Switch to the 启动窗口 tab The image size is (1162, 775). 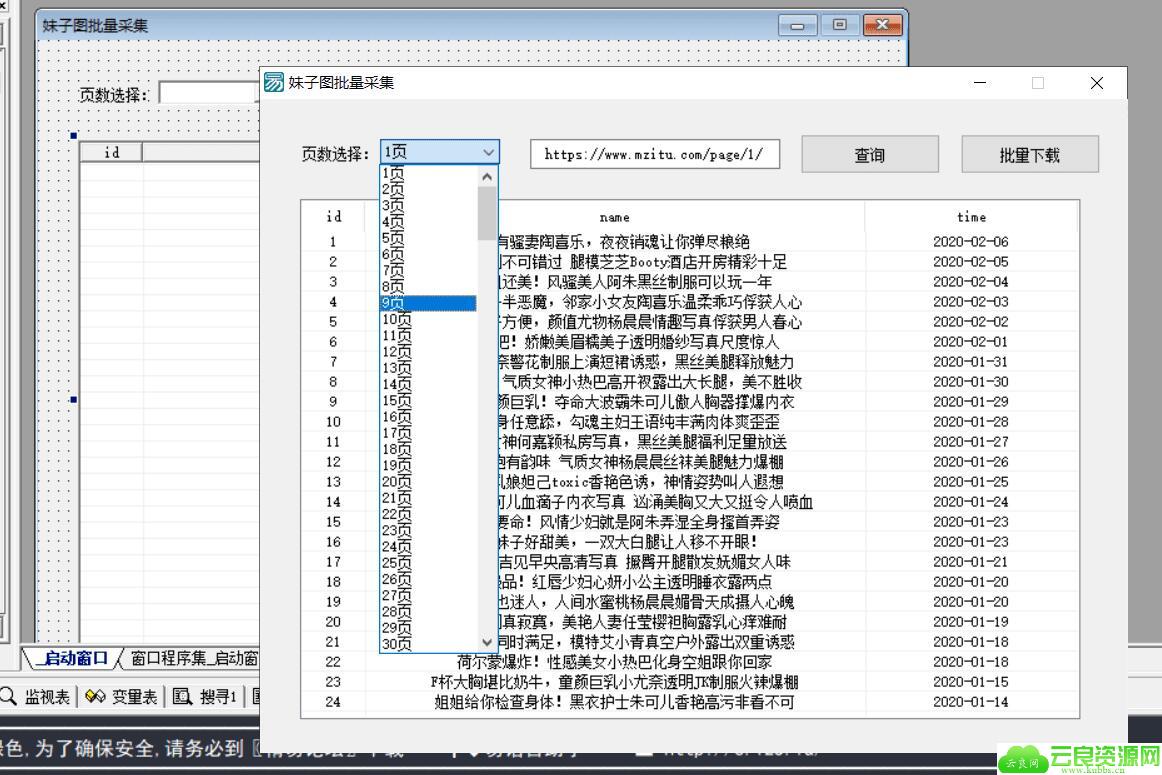pyautogui.click(x=73, y=658)
